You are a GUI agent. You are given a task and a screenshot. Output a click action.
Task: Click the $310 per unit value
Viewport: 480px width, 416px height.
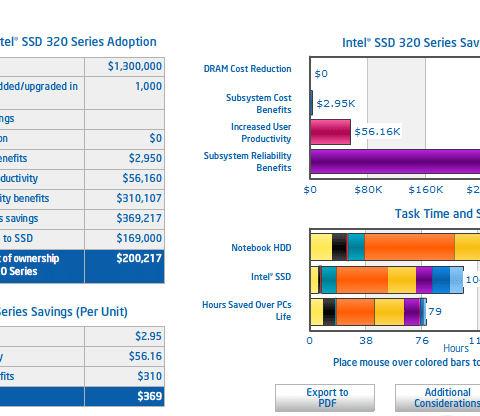click(x=150, y=376)
